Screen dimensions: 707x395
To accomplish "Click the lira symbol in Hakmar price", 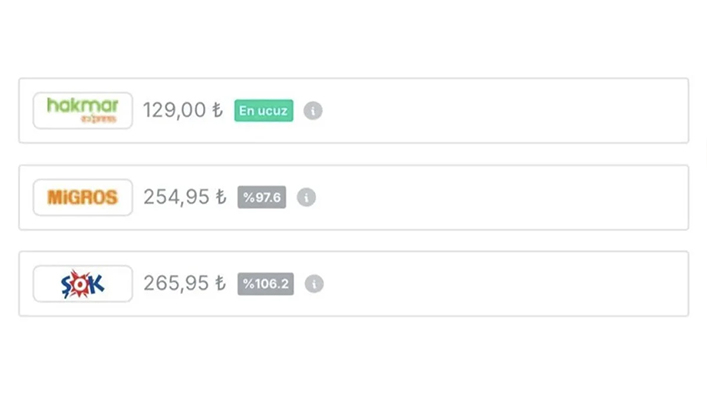I will tap(218, 110).
